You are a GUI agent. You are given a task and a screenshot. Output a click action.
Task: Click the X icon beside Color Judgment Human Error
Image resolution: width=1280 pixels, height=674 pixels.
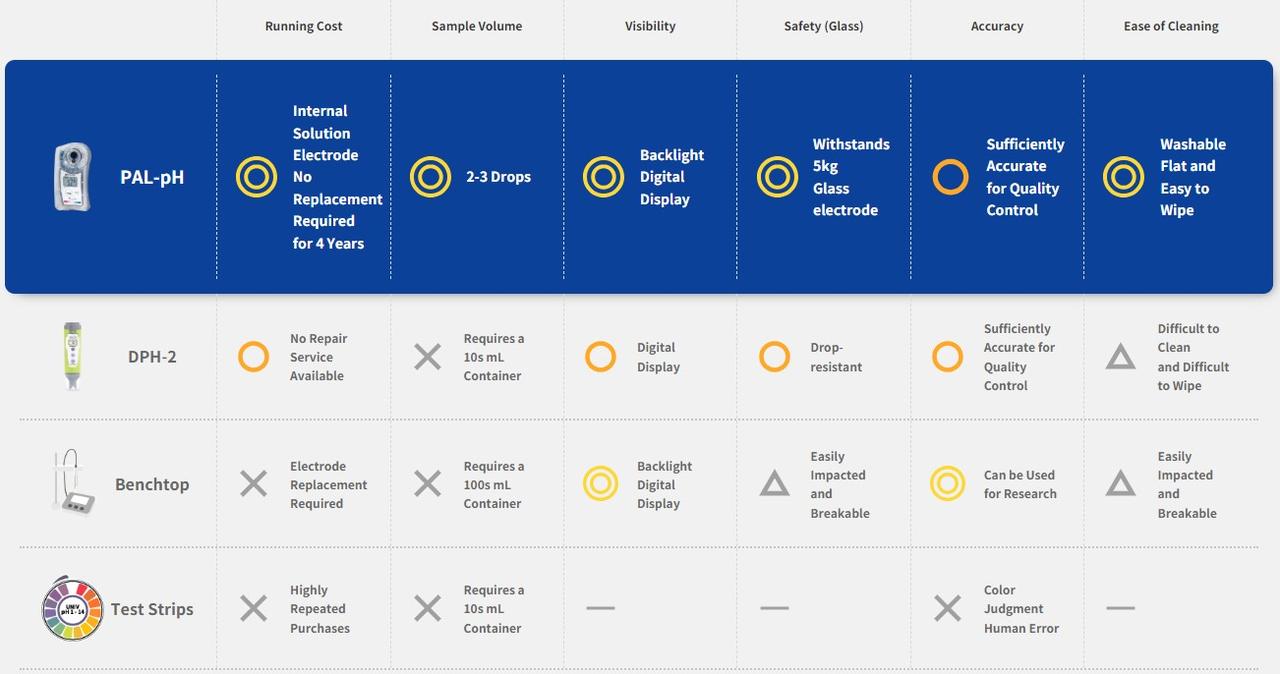click(x=947, y=608)
